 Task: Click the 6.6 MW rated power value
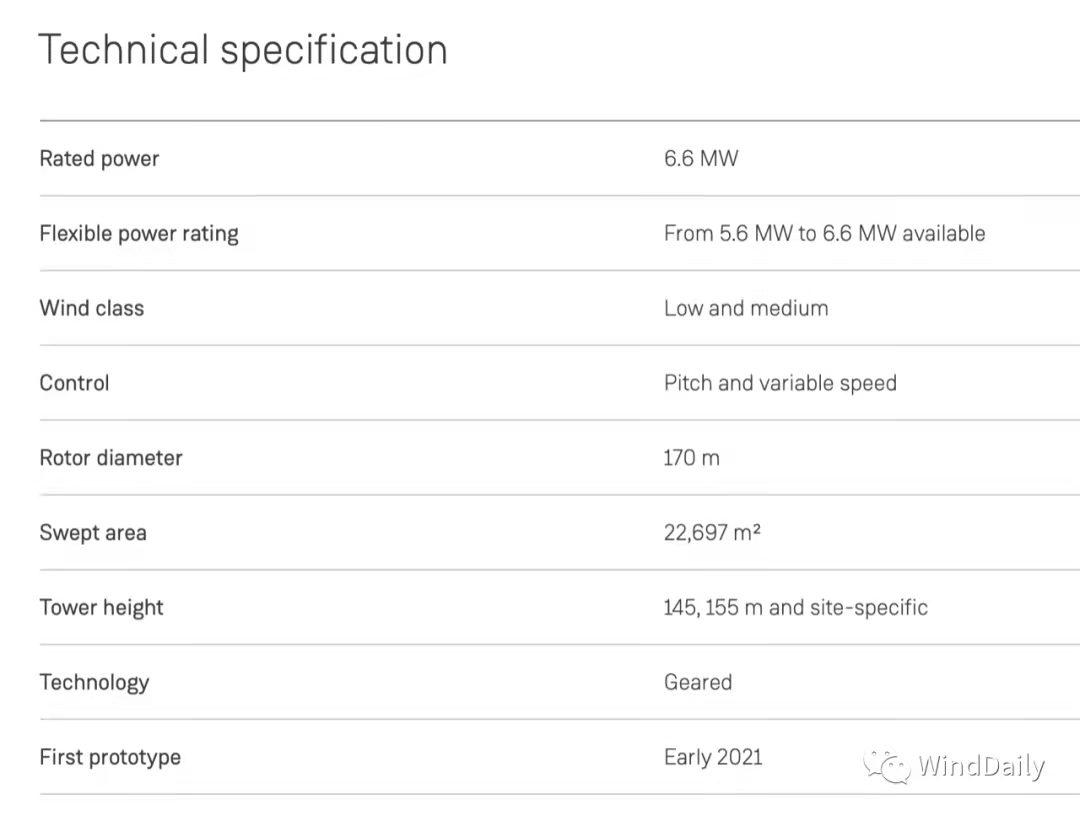point(701,158)
